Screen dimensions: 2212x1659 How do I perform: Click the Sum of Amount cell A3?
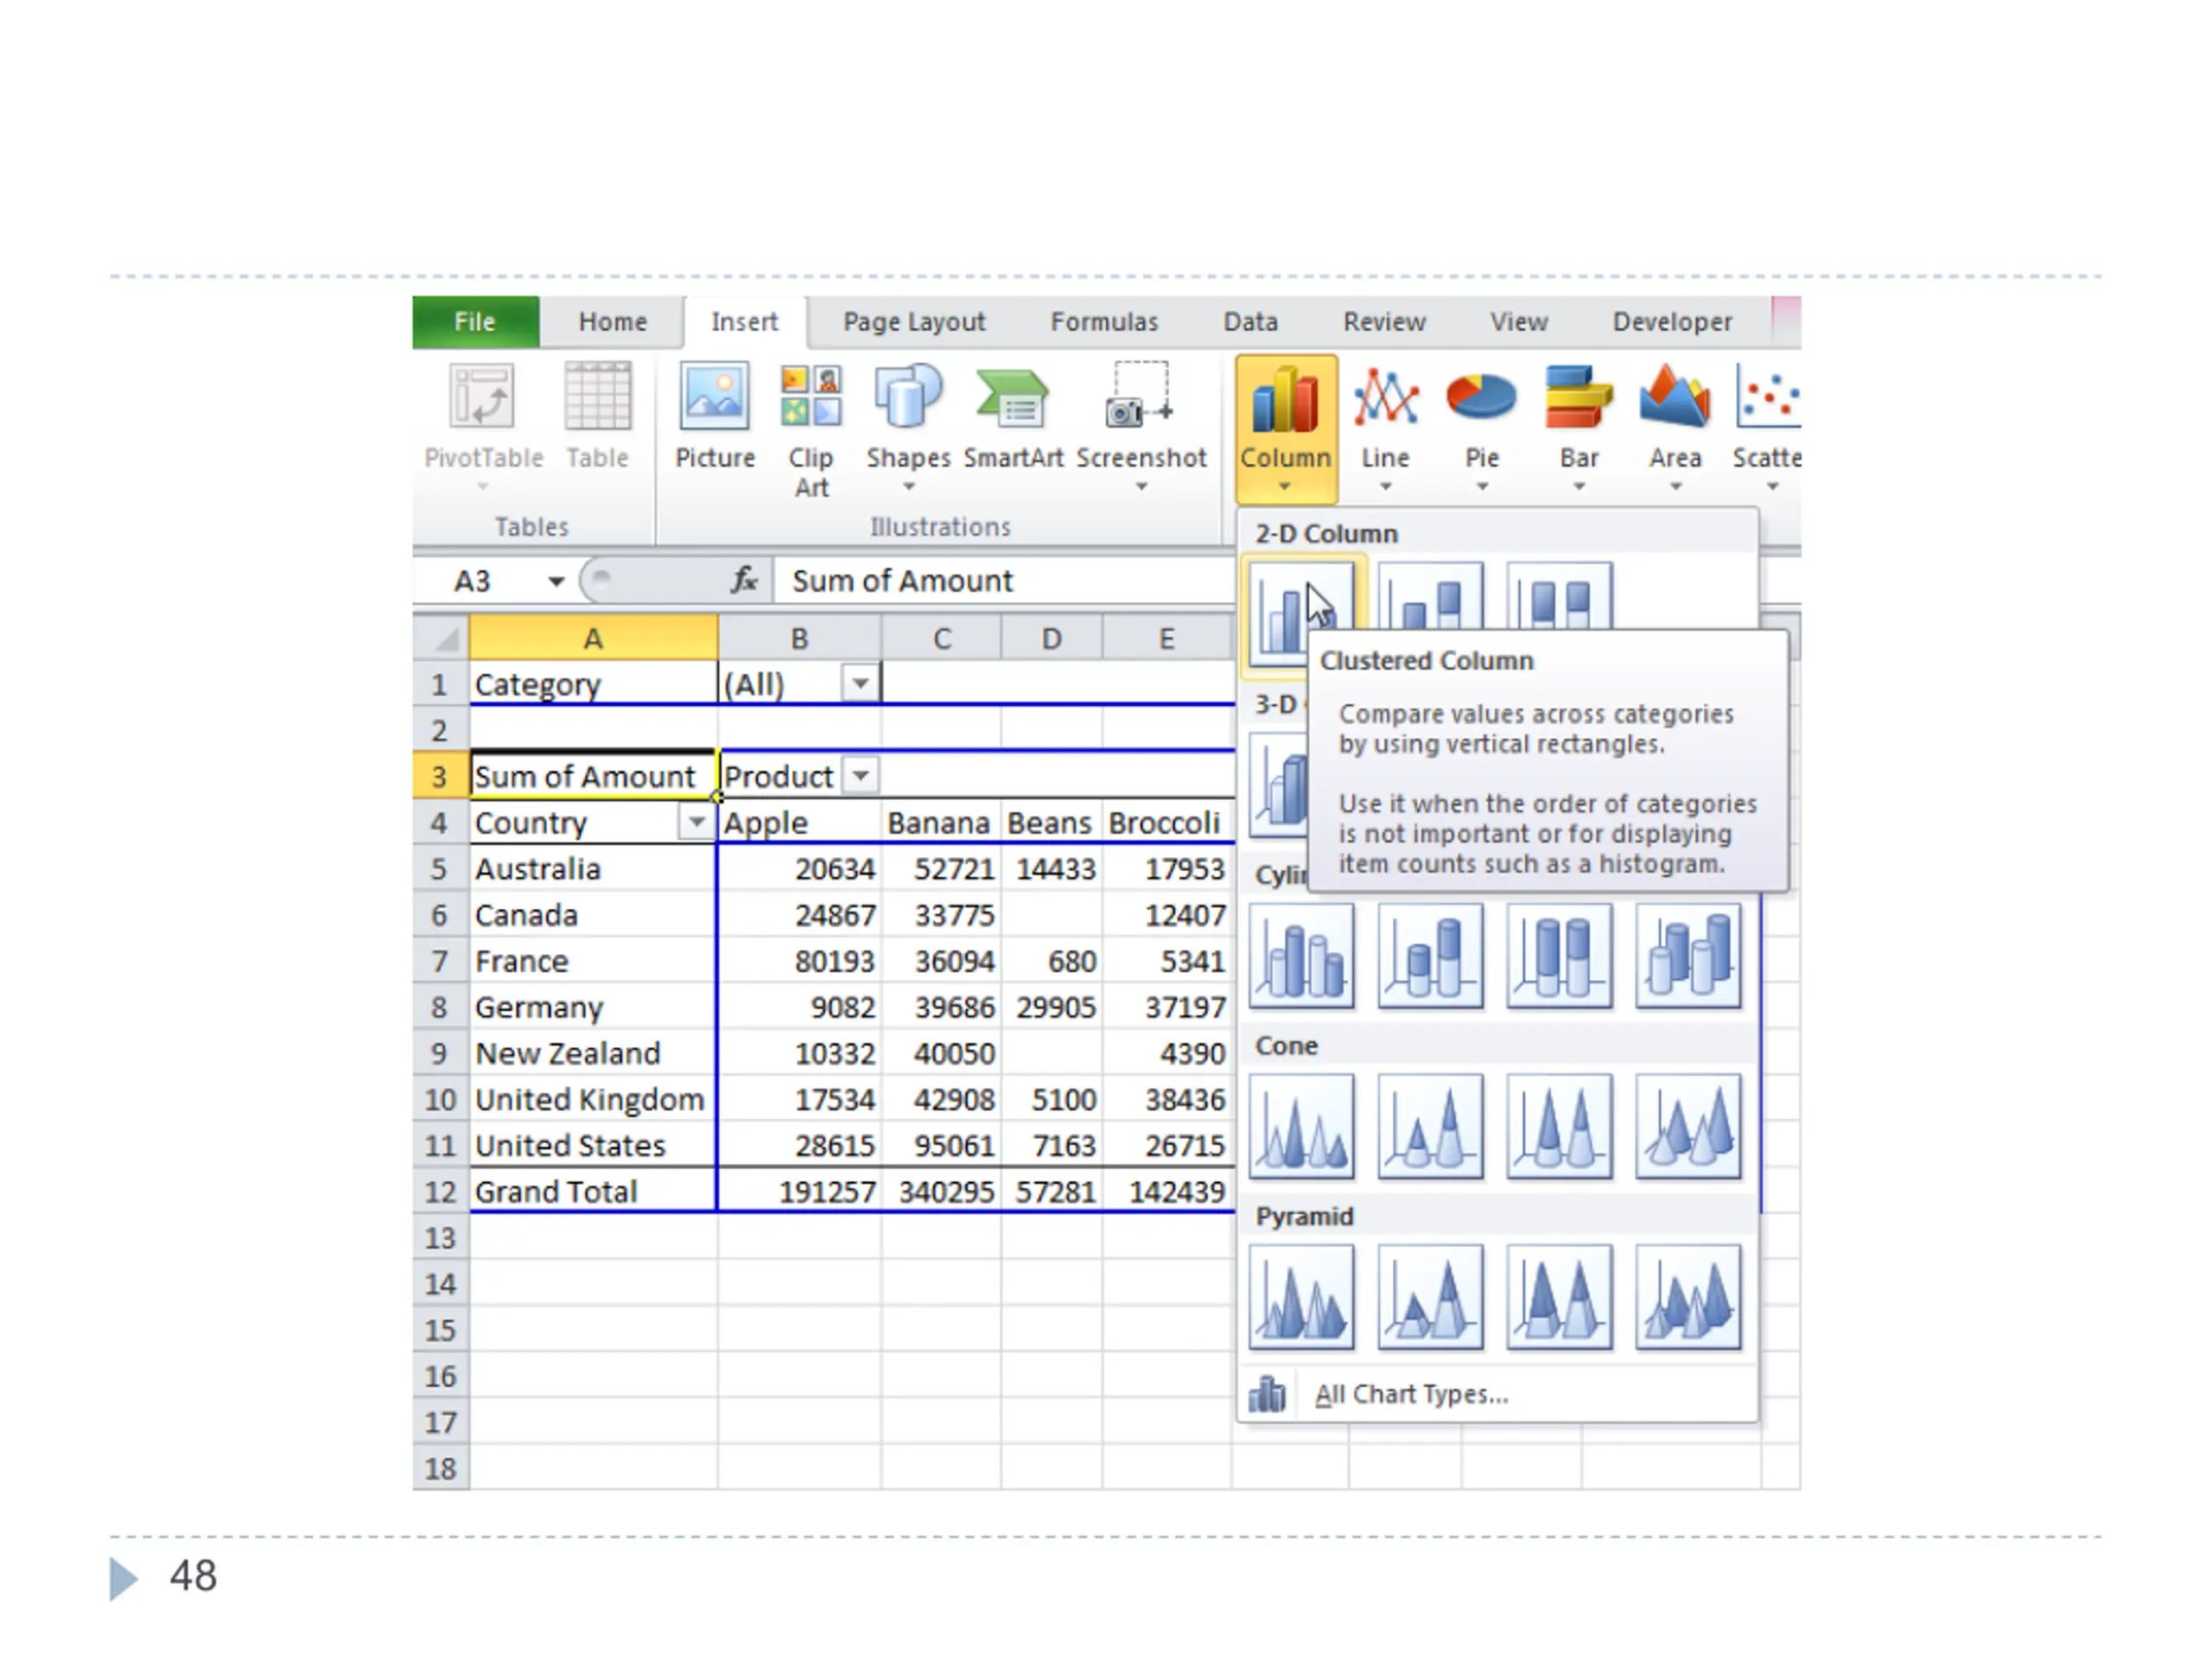pos(593,776)
